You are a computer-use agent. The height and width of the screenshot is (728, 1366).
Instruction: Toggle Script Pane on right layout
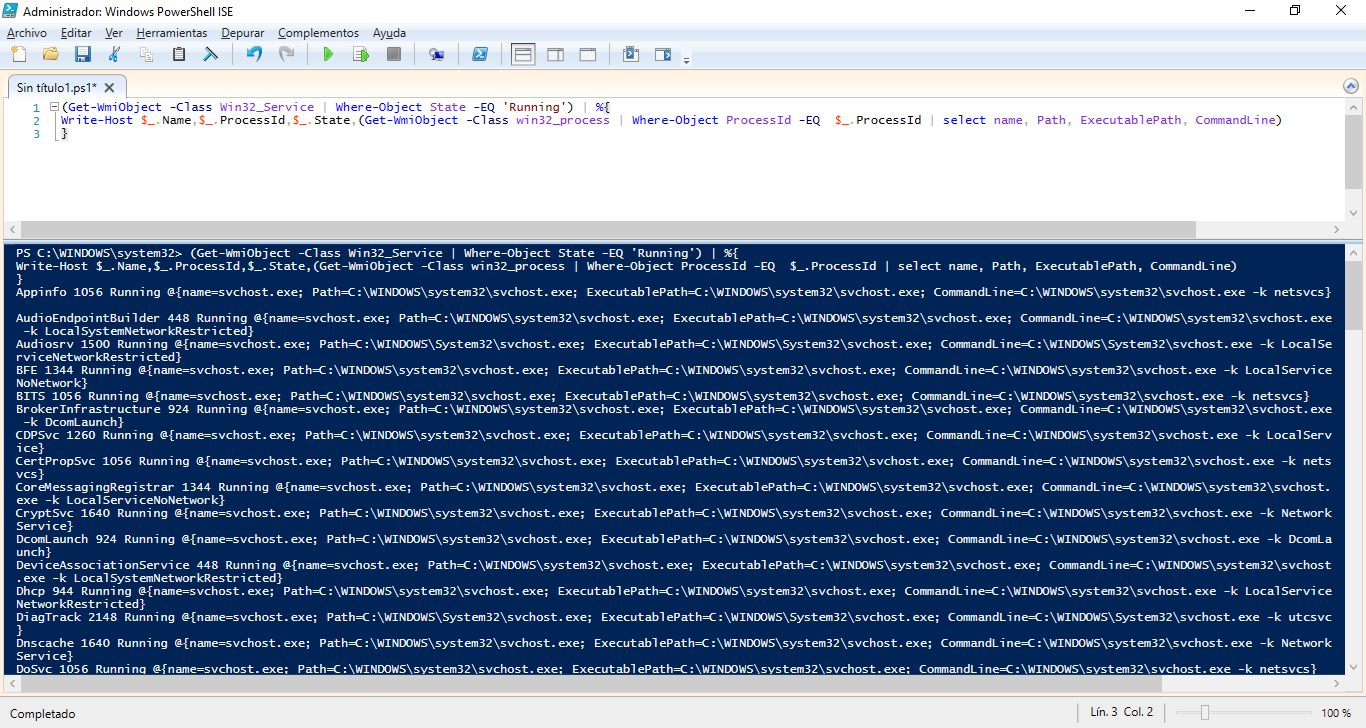point(555,54)
